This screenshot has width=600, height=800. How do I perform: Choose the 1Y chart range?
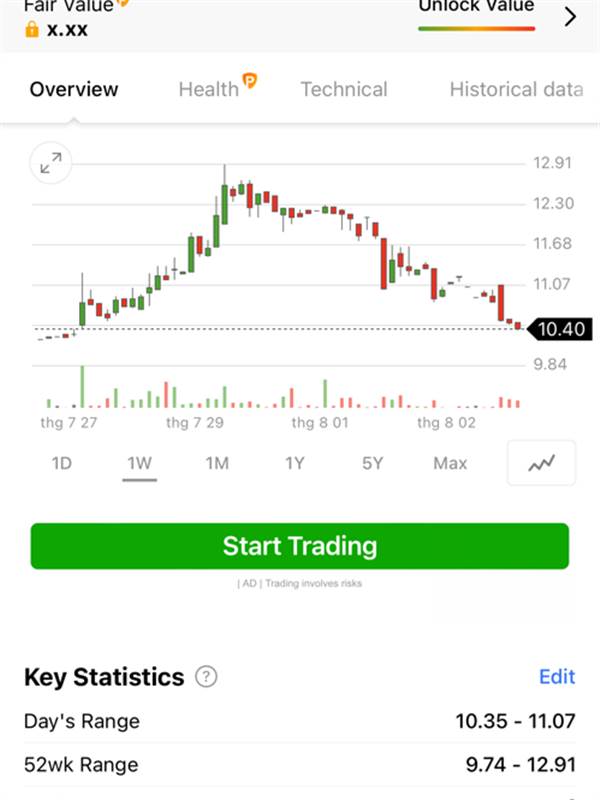click(294, 463)
